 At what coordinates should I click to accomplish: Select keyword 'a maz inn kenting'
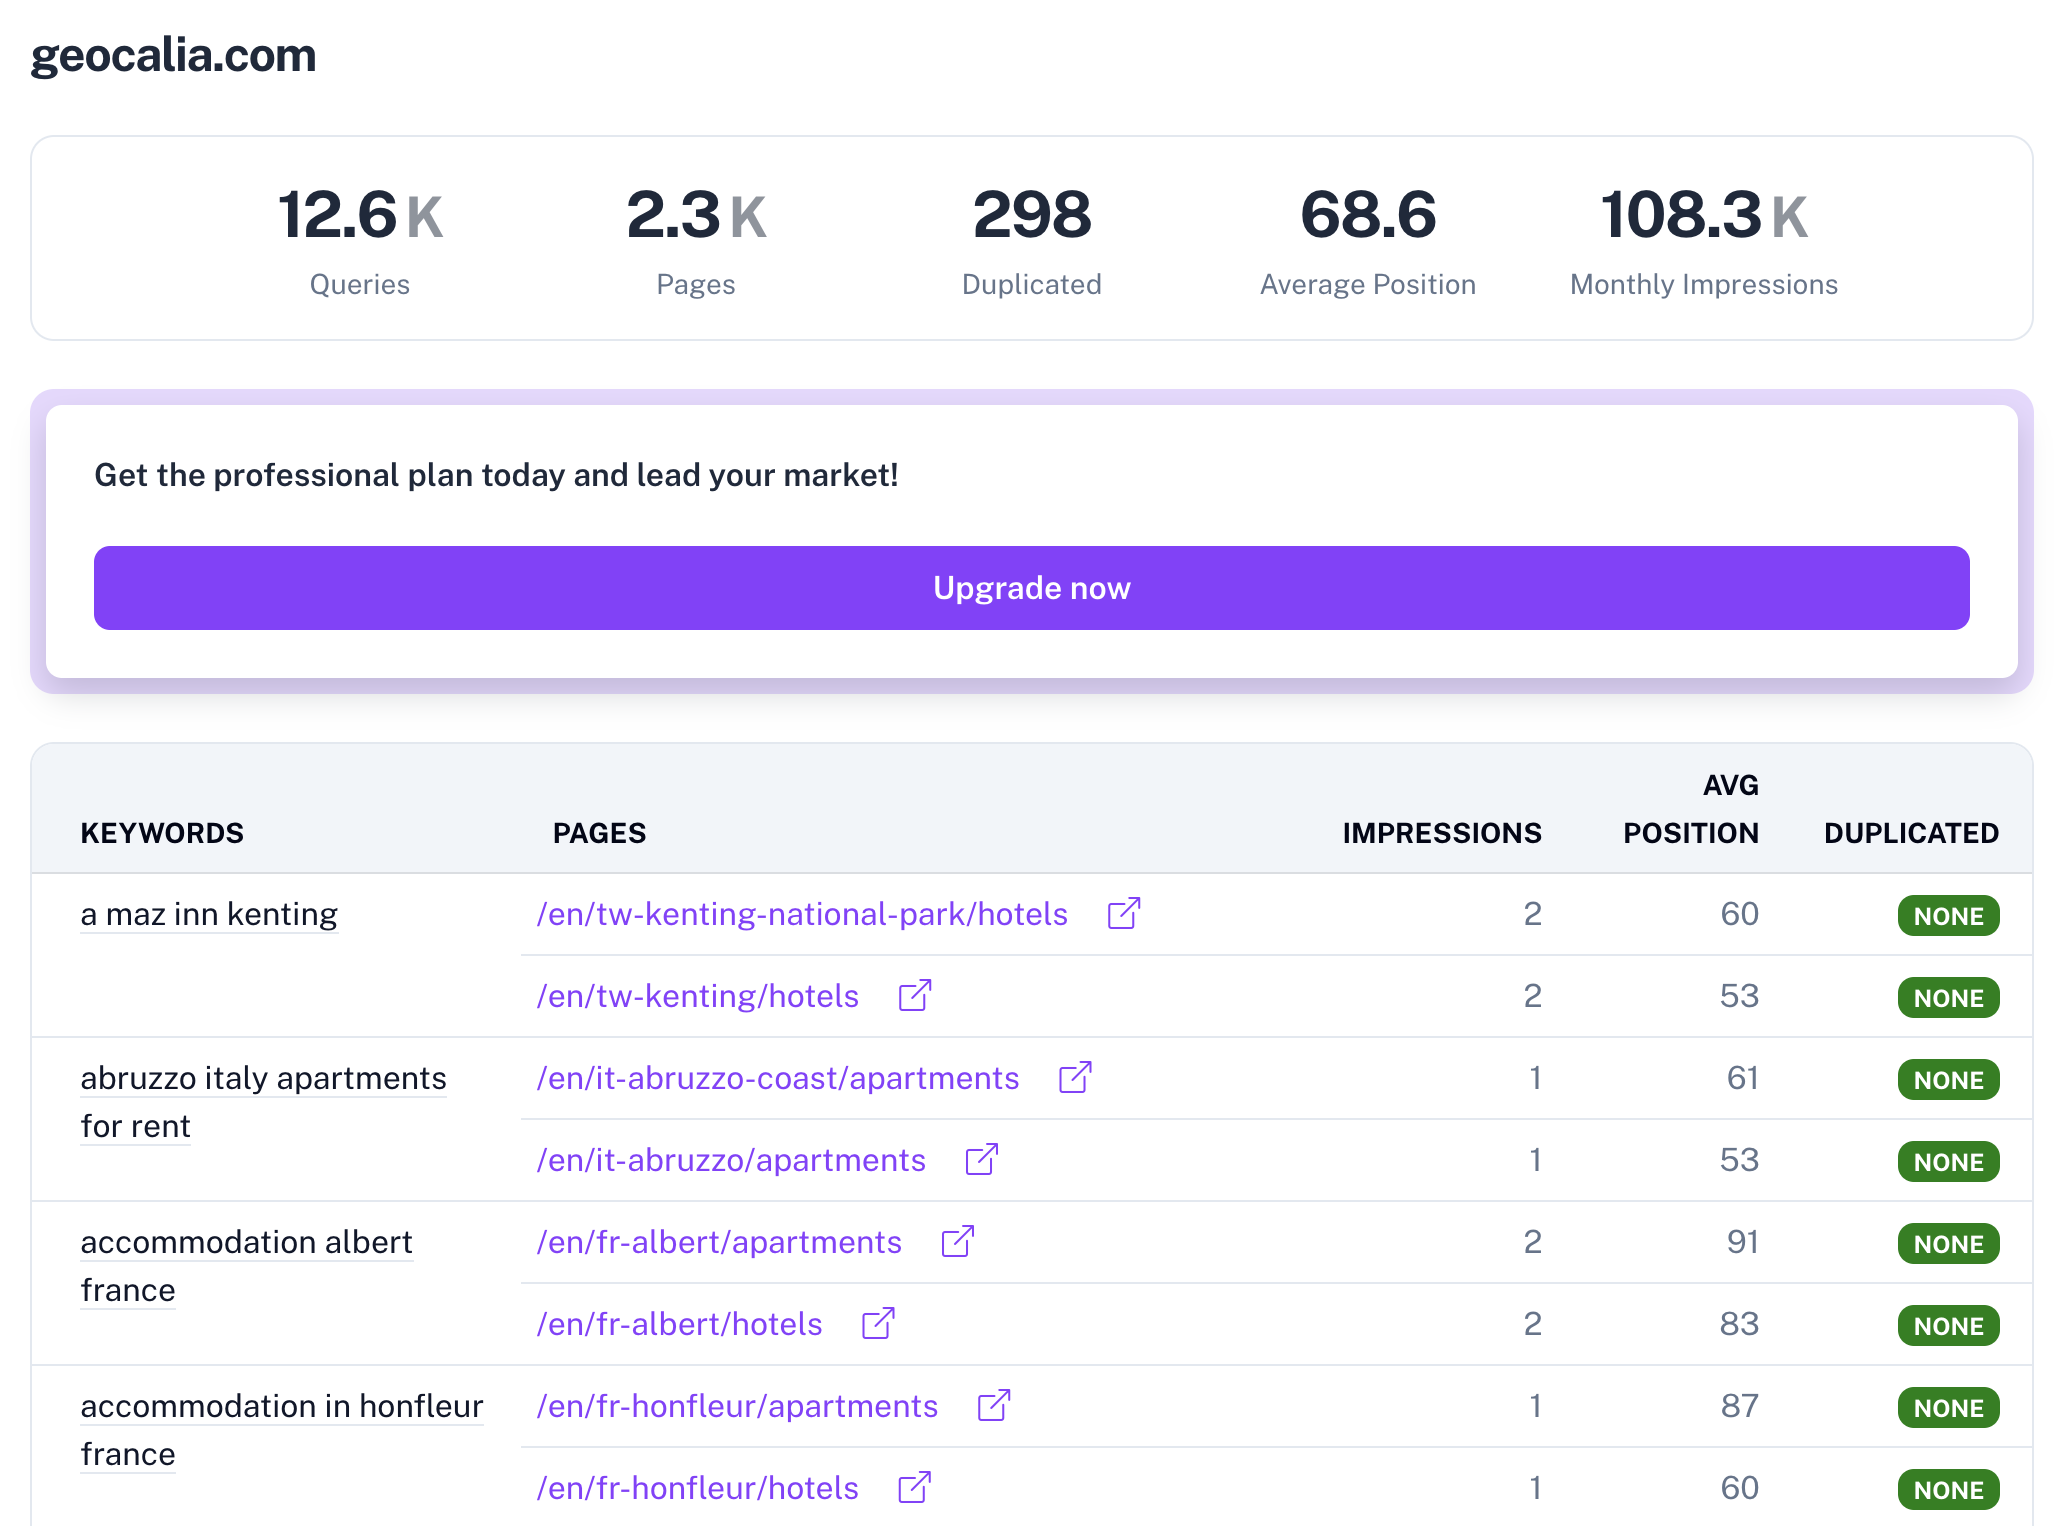[x=209, y=914]
